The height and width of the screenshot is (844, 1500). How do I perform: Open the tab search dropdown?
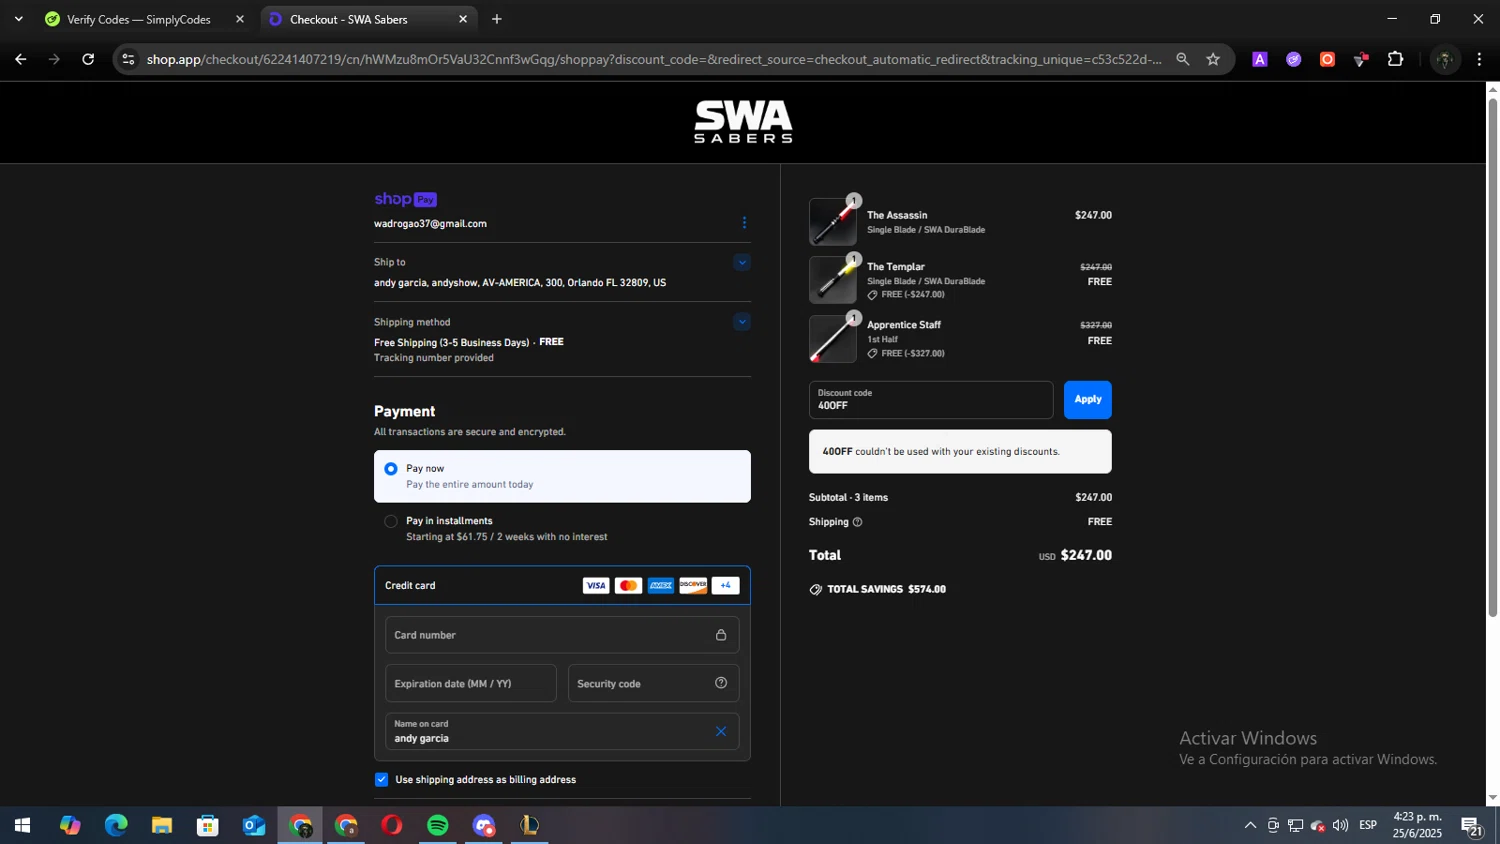18,19
